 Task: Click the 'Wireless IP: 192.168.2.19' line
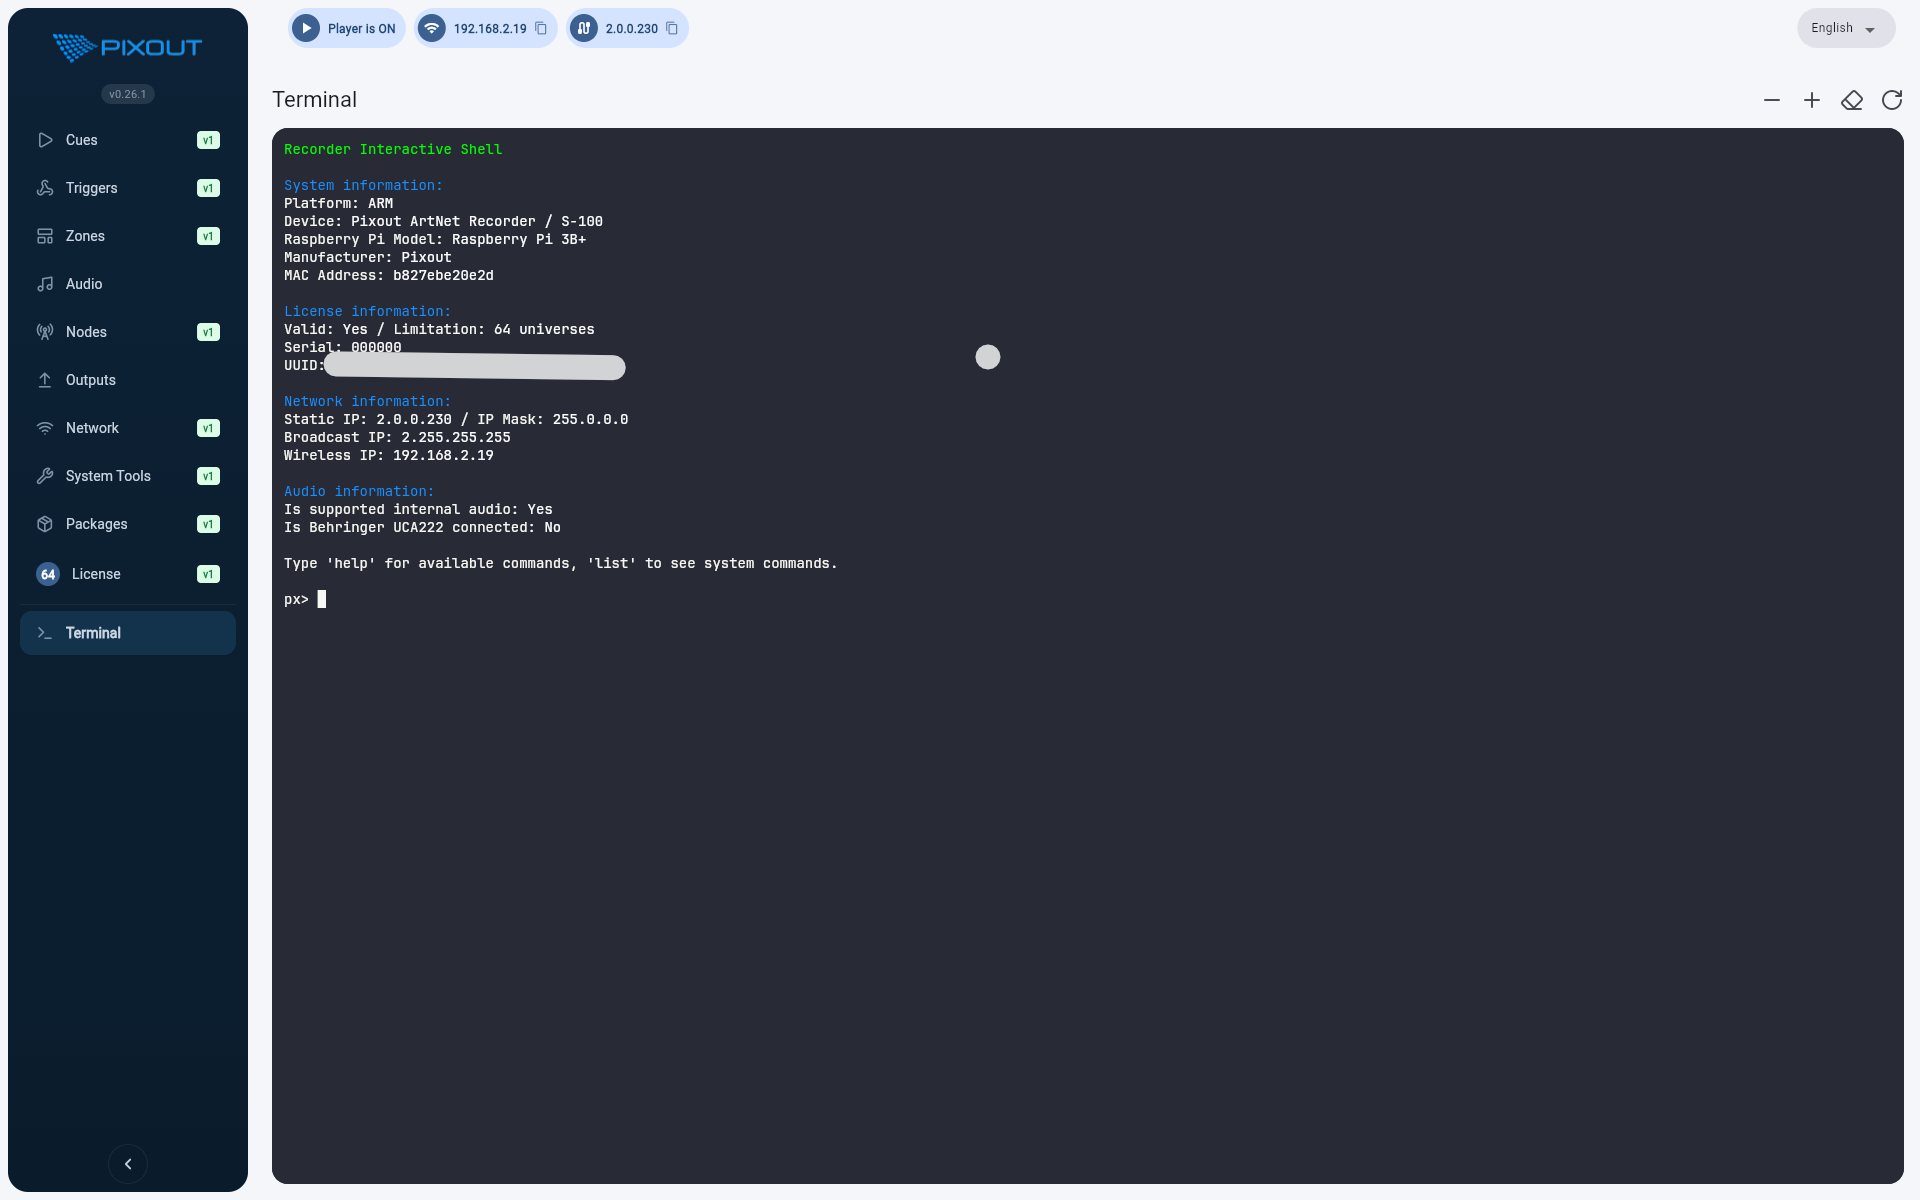pyautogui.click(x=389, y=455)
